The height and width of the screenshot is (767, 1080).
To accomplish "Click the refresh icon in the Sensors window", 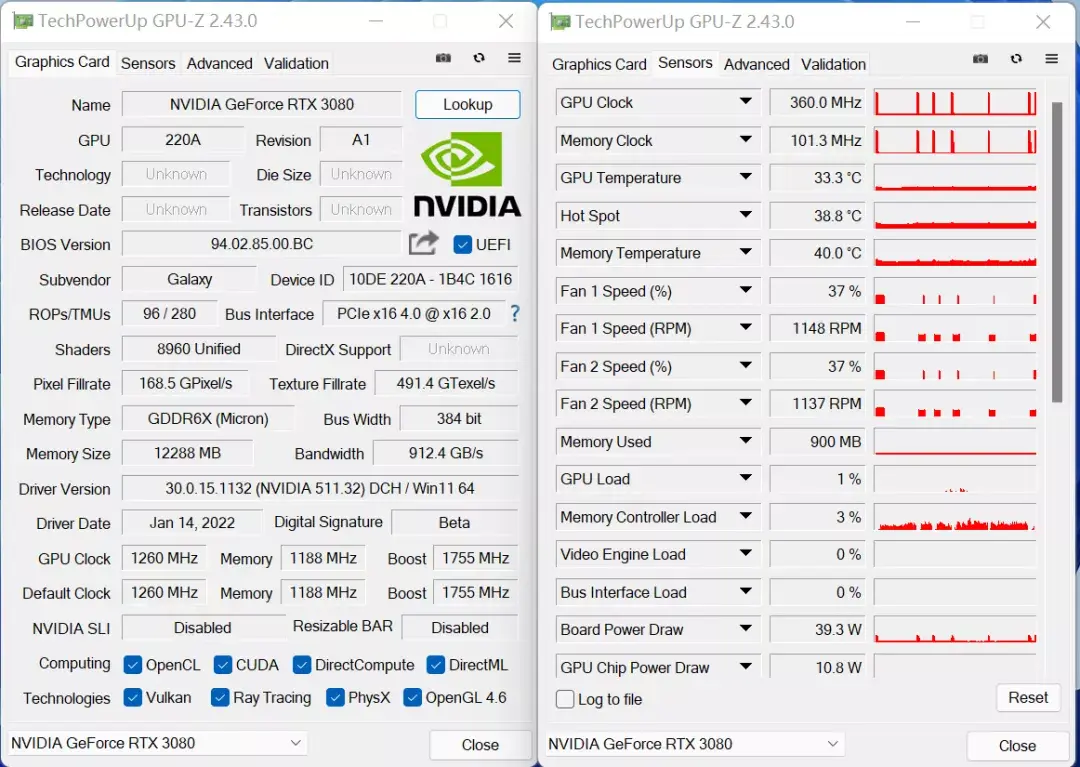I will pyautogui.click(x=1016, y=59).
